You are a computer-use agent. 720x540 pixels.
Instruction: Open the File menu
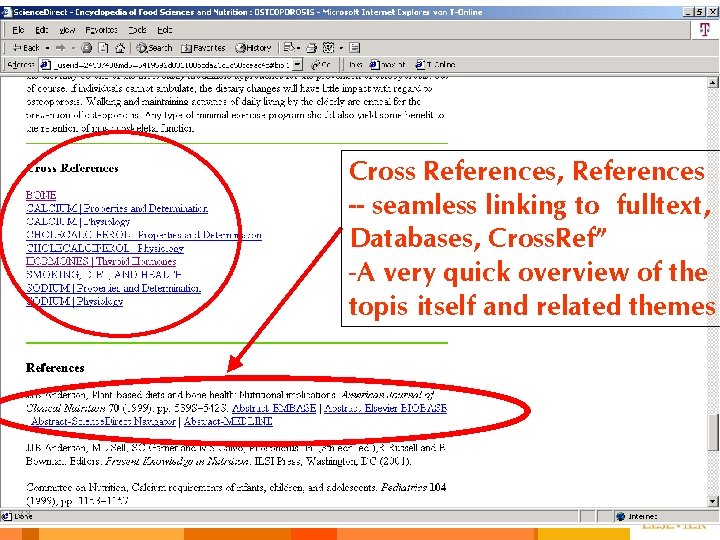coord(18,30)
